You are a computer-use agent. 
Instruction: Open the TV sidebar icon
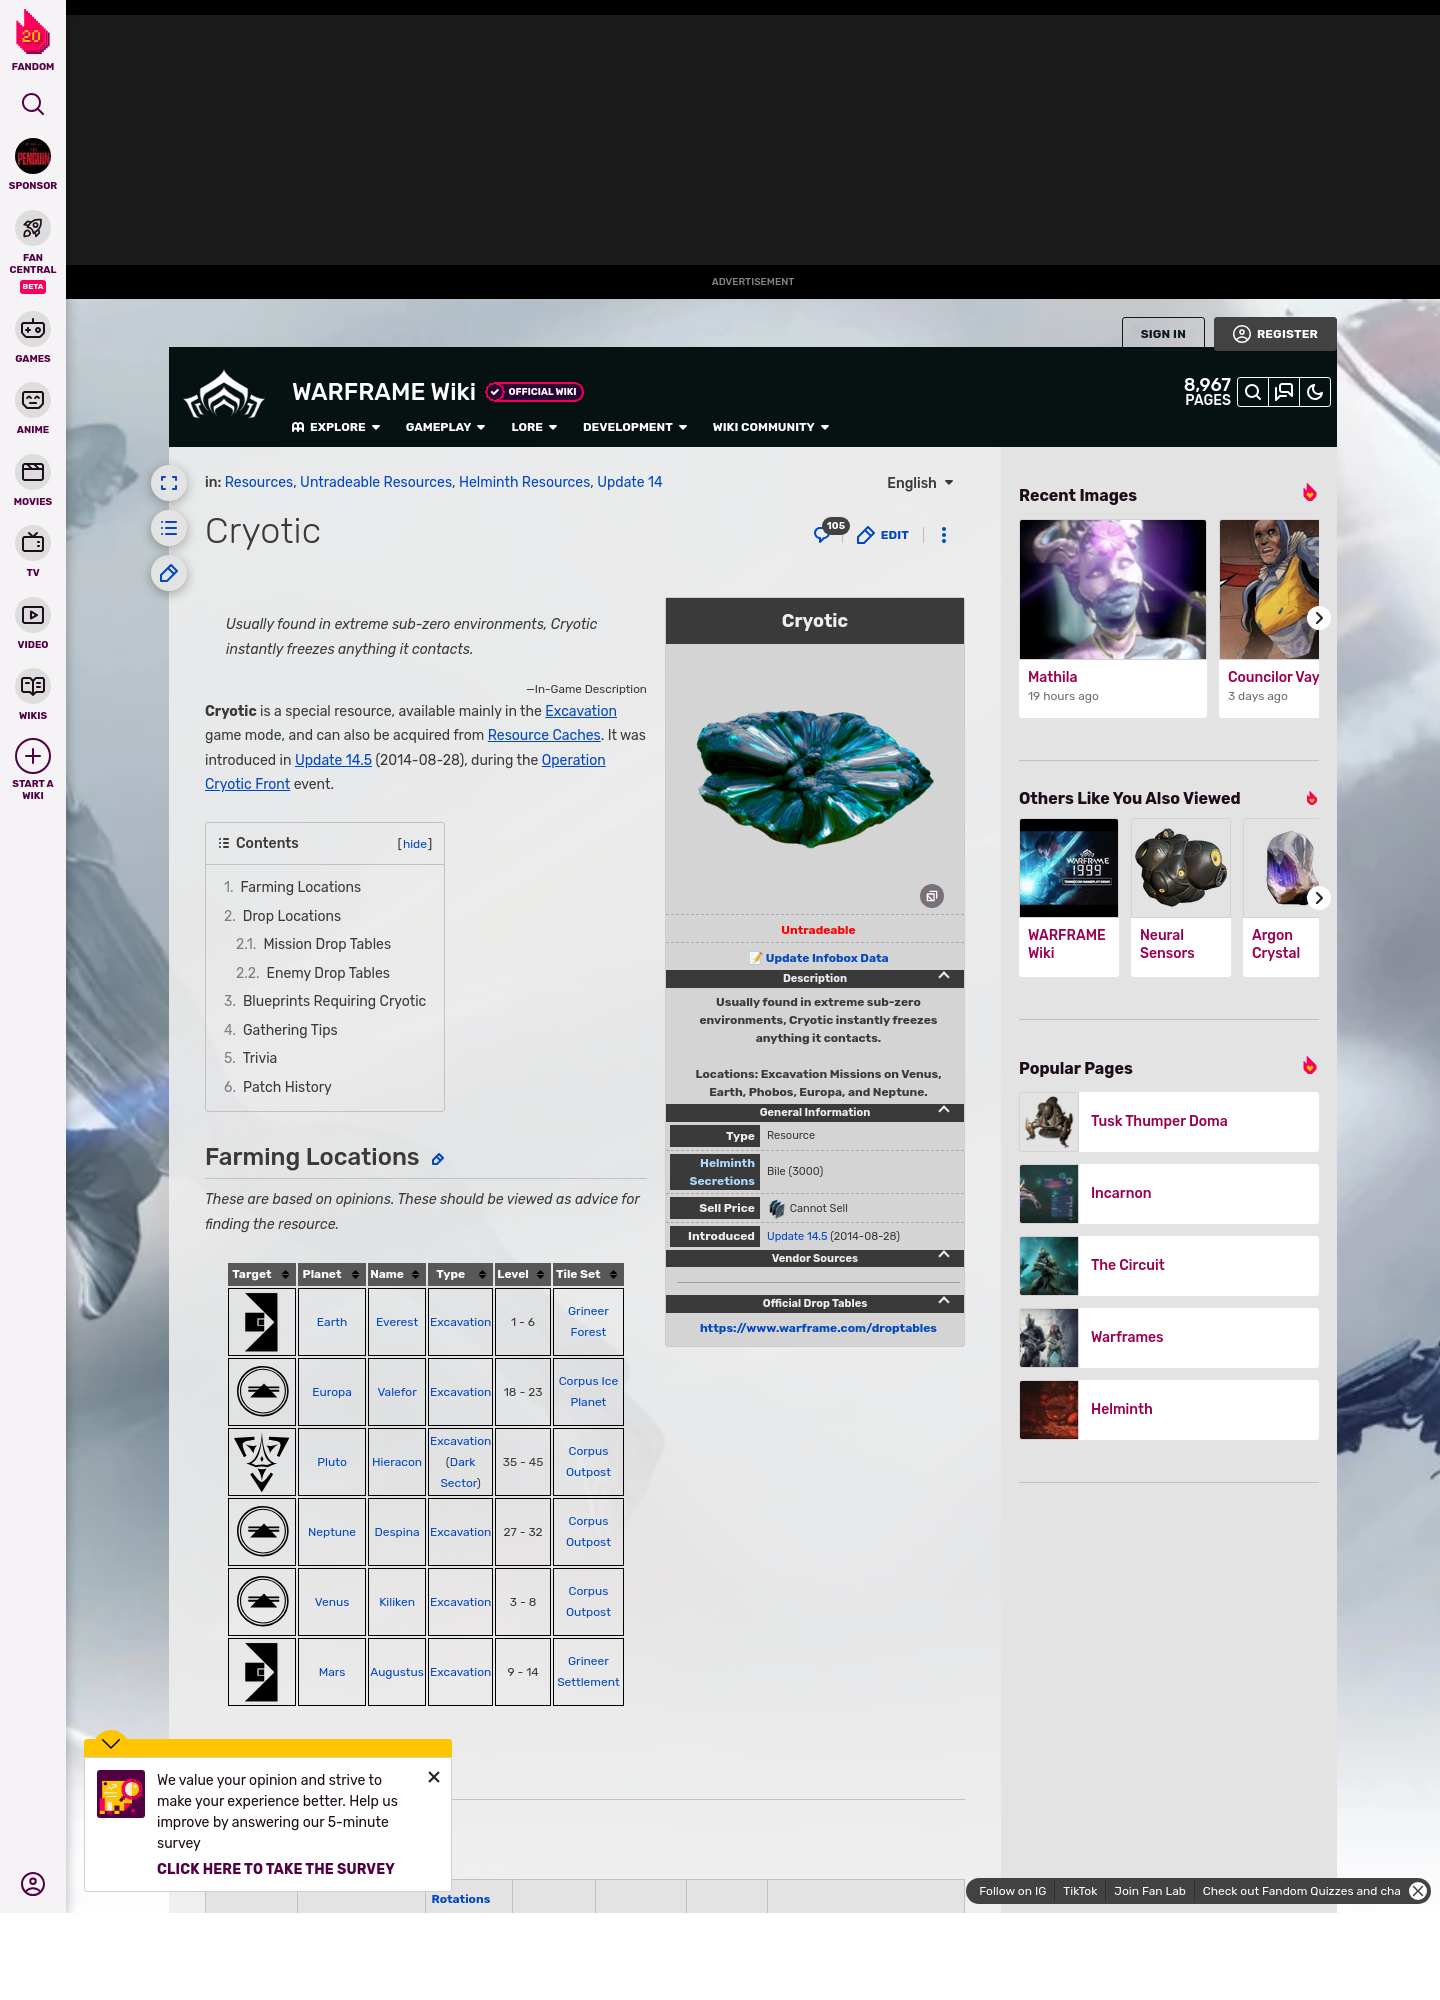[32, 543]
